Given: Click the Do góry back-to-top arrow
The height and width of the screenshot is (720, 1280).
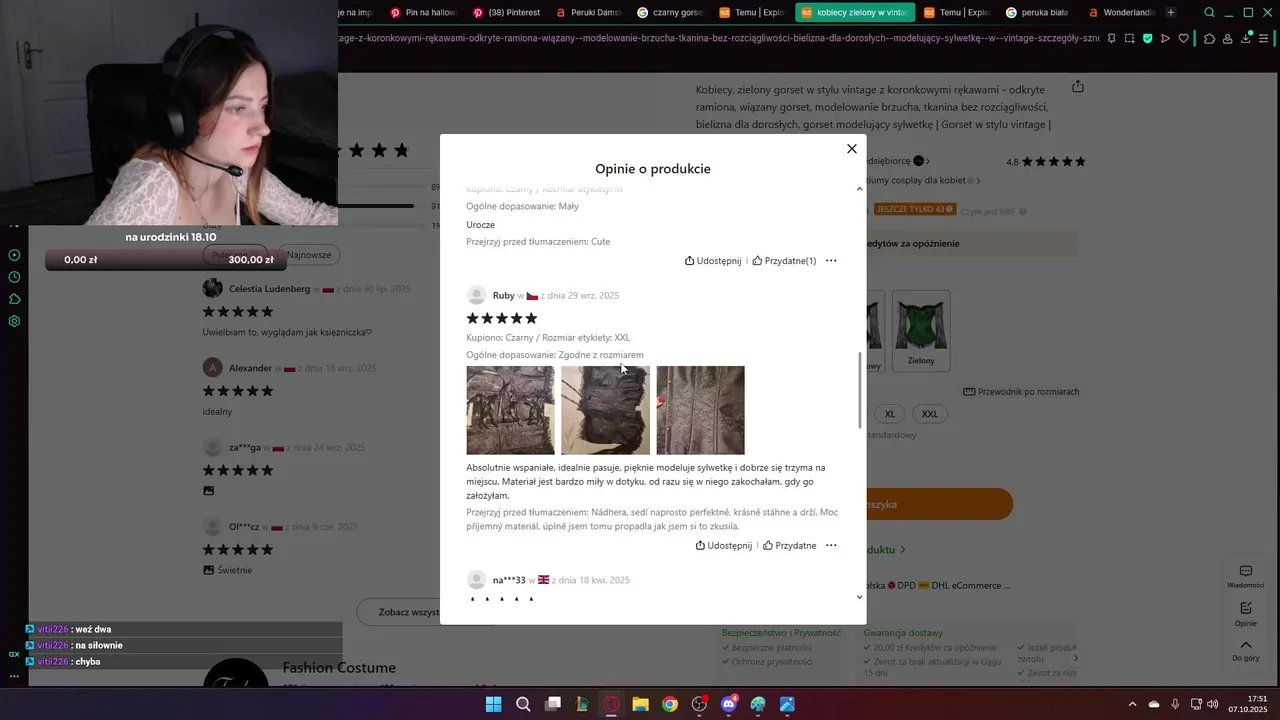Looking at the screenshot, I should point(1246,650).
